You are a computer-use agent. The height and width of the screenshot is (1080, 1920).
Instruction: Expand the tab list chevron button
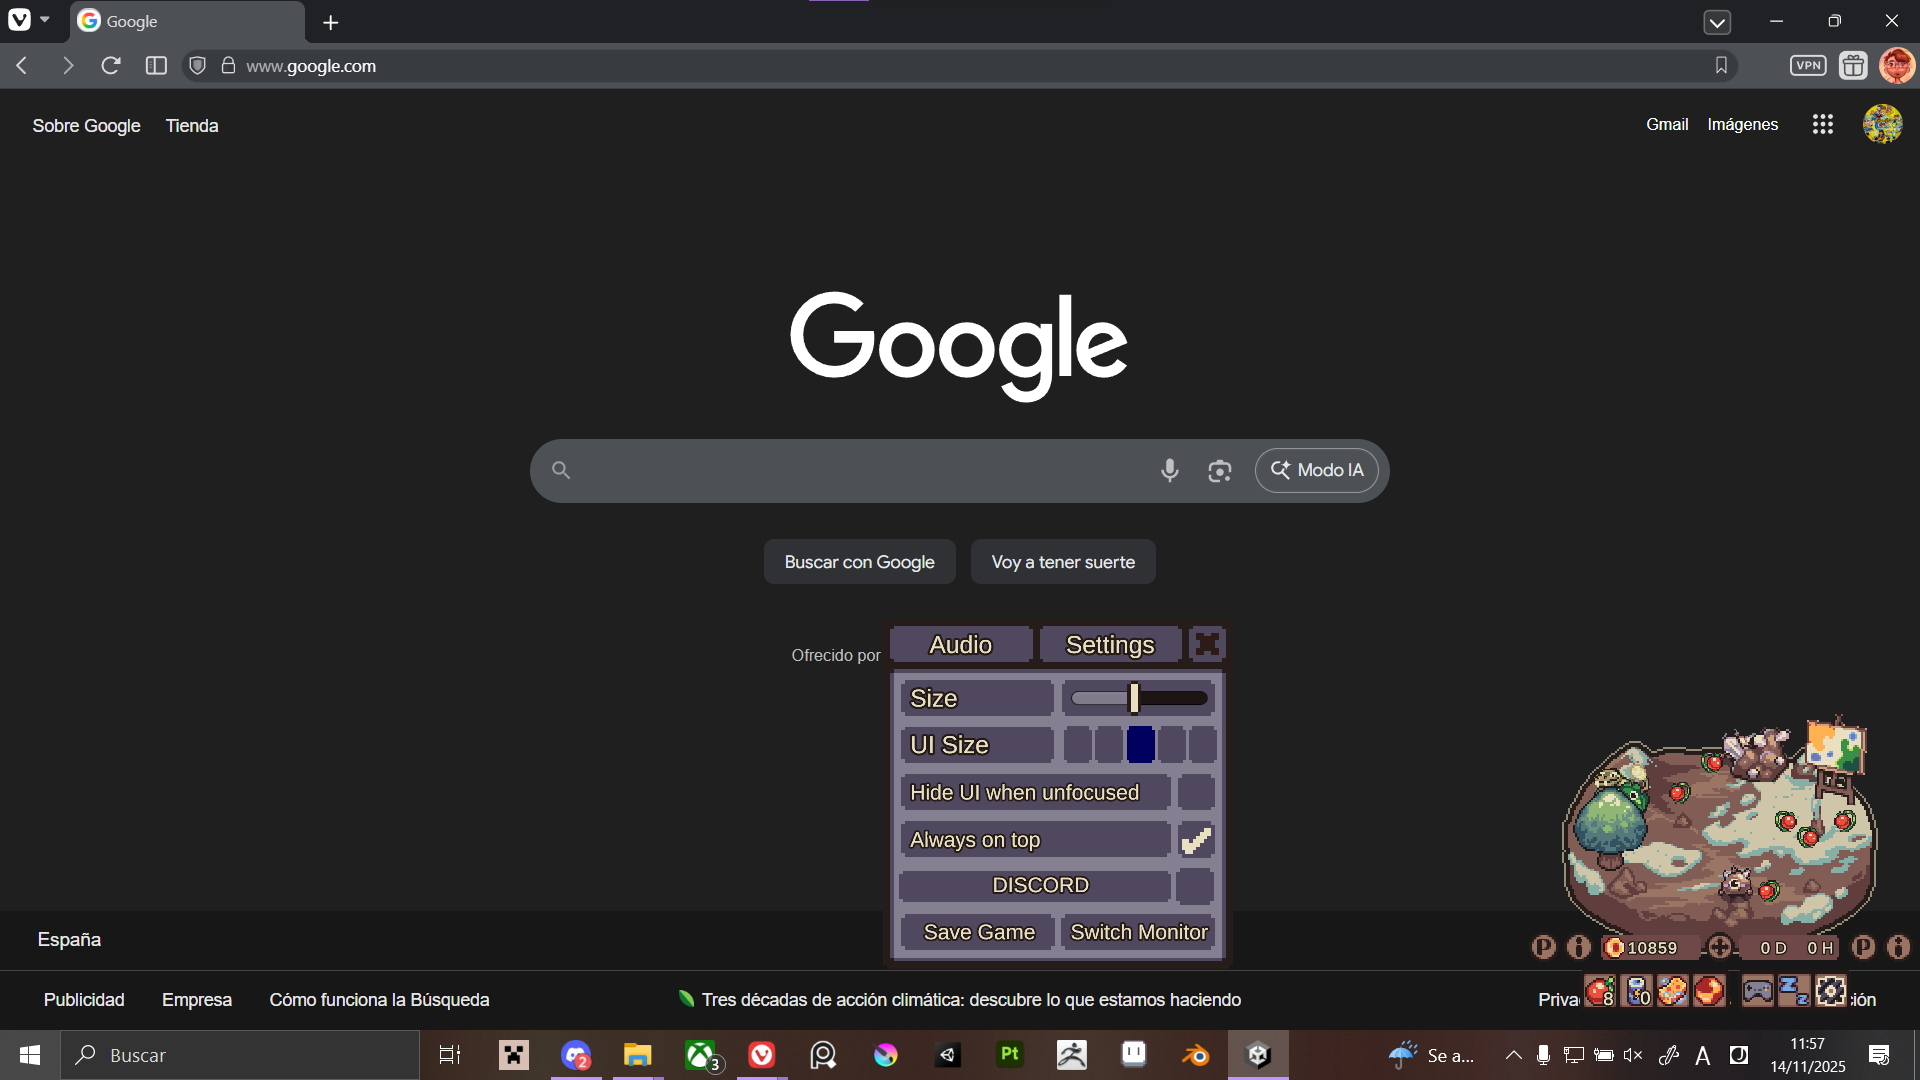point(1717,22)
